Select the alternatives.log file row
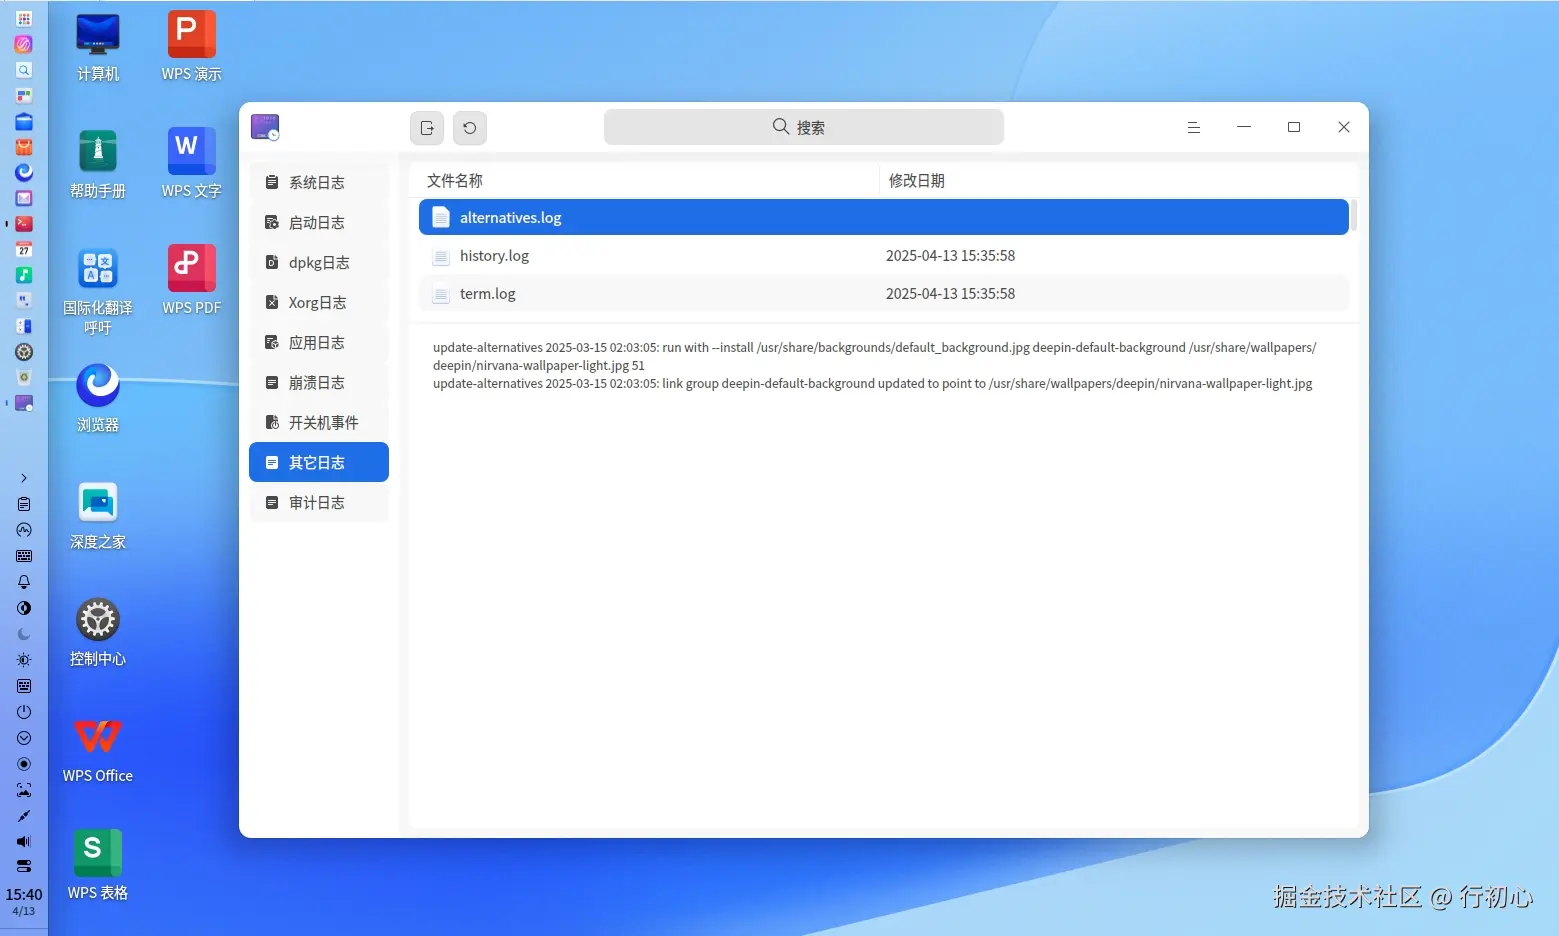 (x=883, y=217)
